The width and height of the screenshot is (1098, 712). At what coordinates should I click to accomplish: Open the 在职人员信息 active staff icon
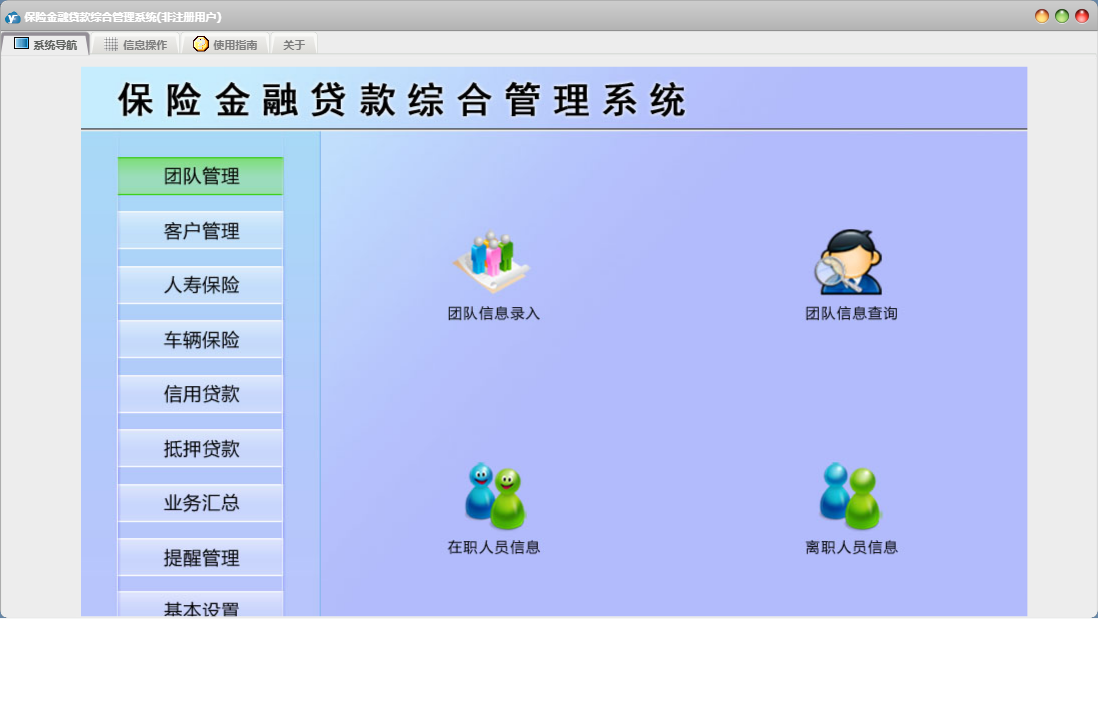tap(495, 496)
